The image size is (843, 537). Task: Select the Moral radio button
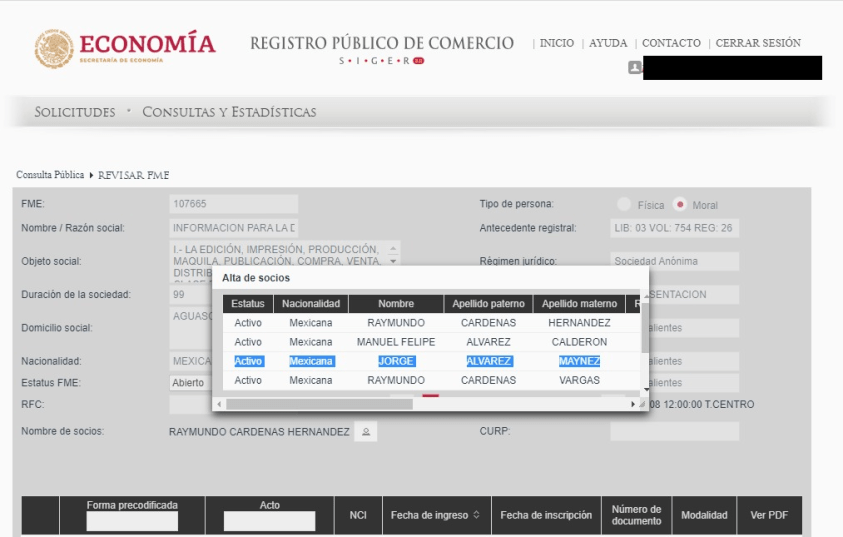(680, 205)
